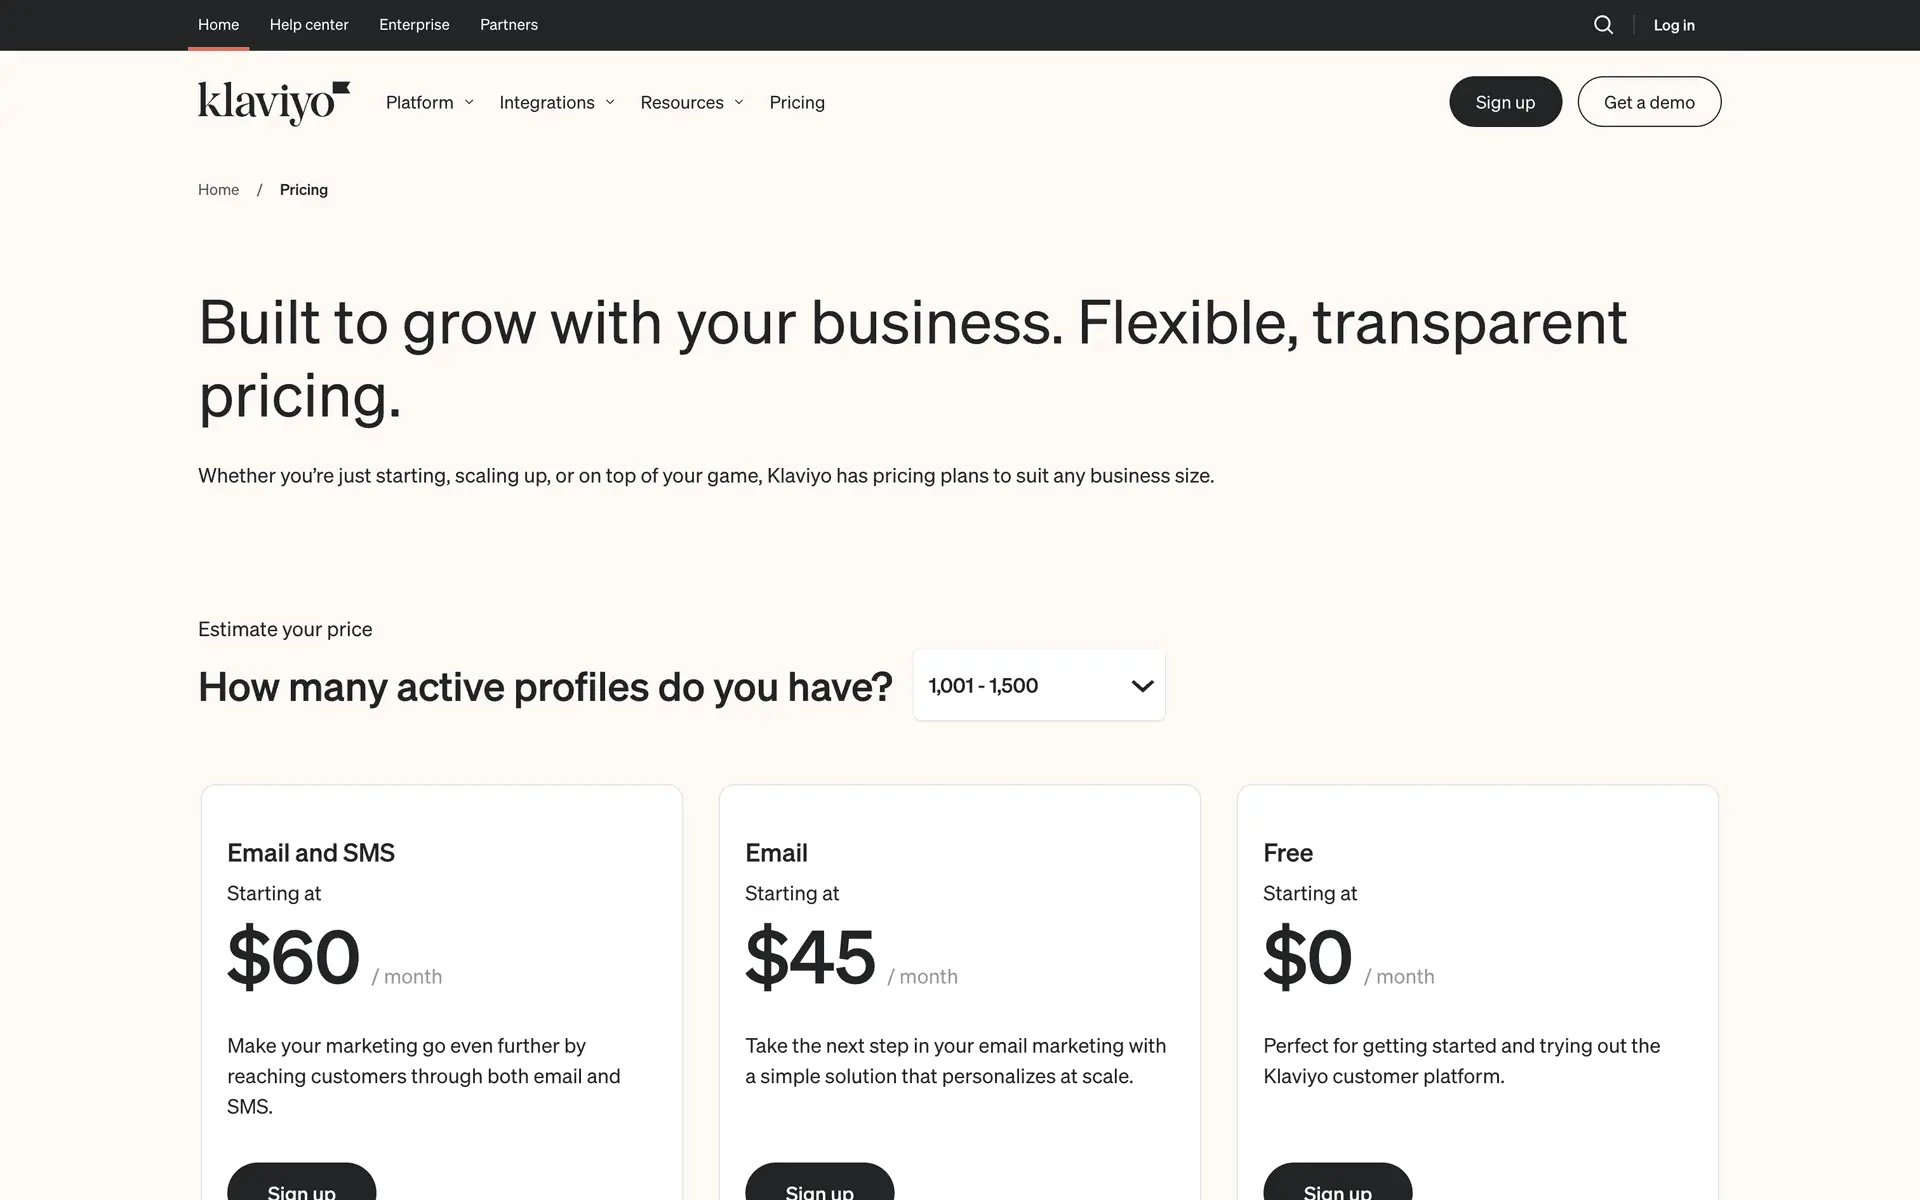Open the active profiles dropdown
Viewport: 1920px width, 1200px height.
click(1038, 685)
